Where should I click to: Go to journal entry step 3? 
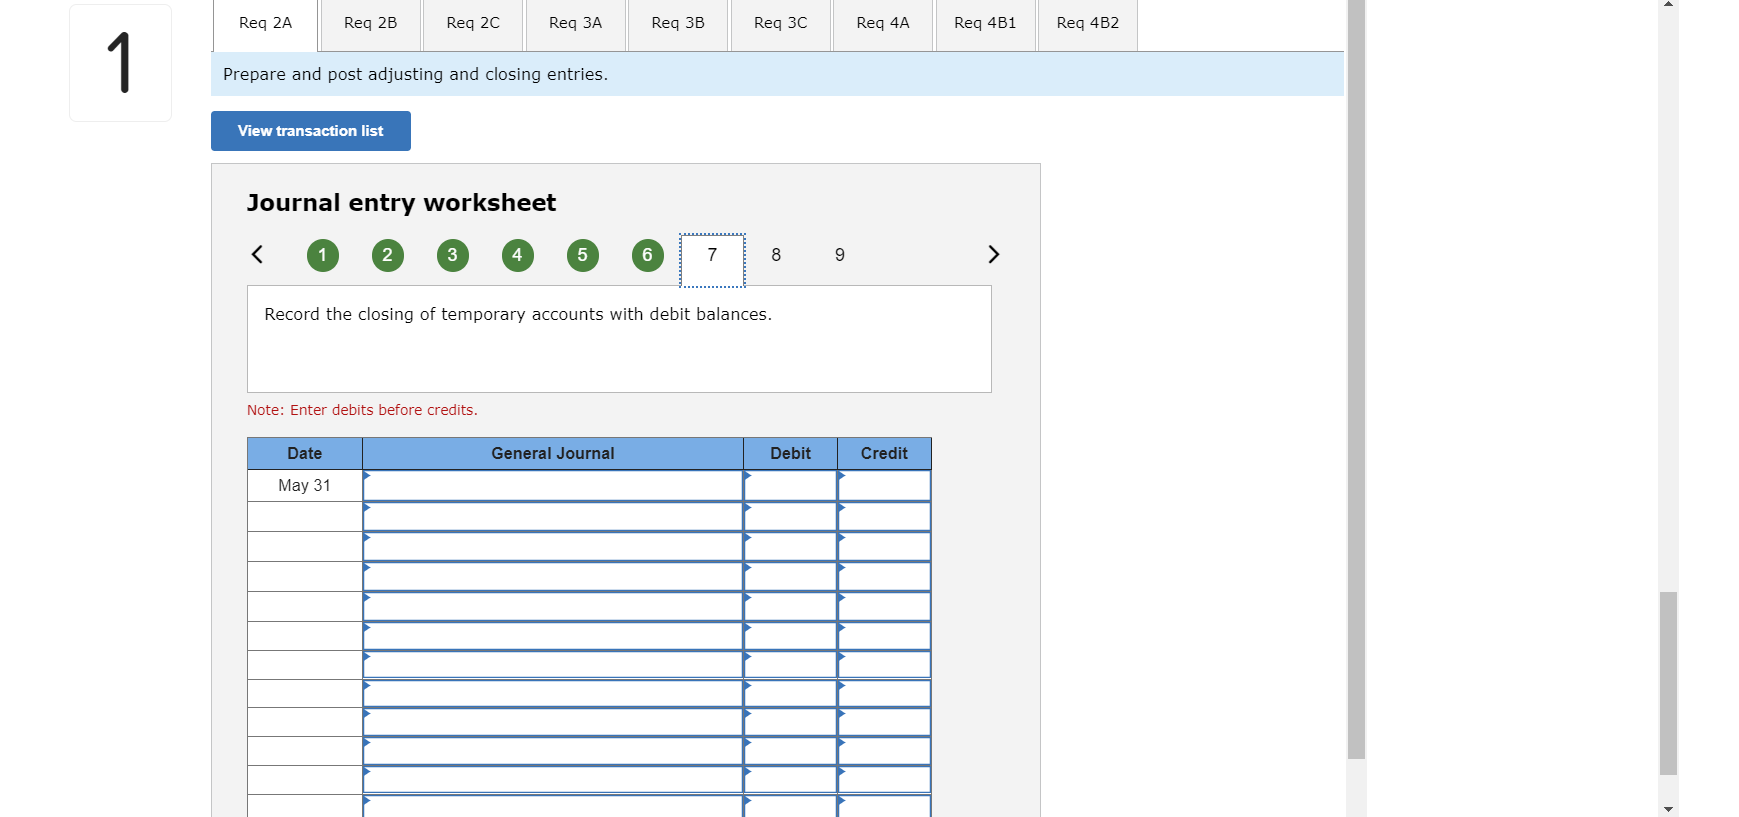[452, 255]
